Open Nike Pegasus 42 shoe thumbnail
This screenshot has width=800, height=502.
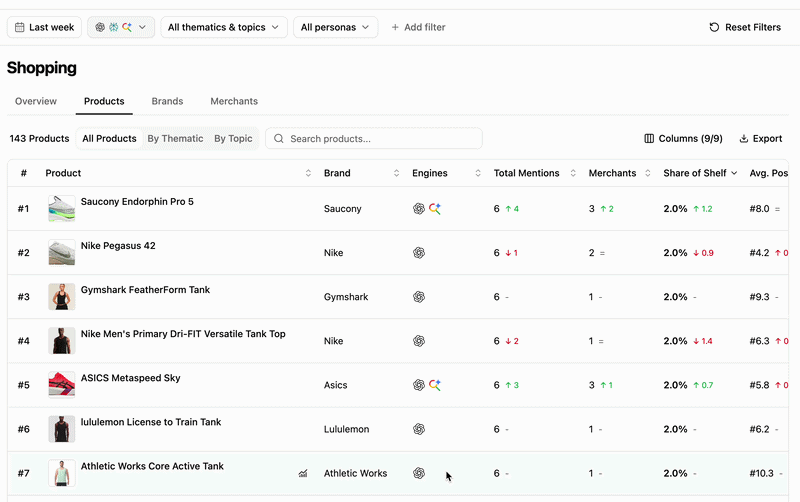click(62, 253)
